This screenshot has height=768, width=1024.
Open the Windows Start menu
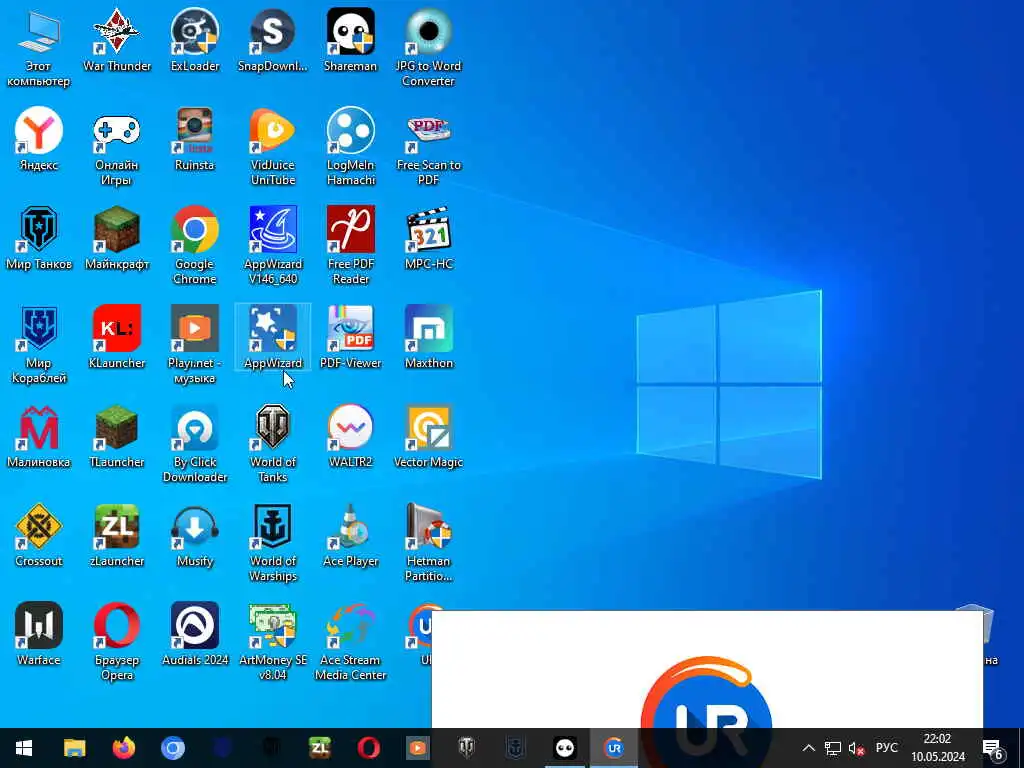click(24, 748)
